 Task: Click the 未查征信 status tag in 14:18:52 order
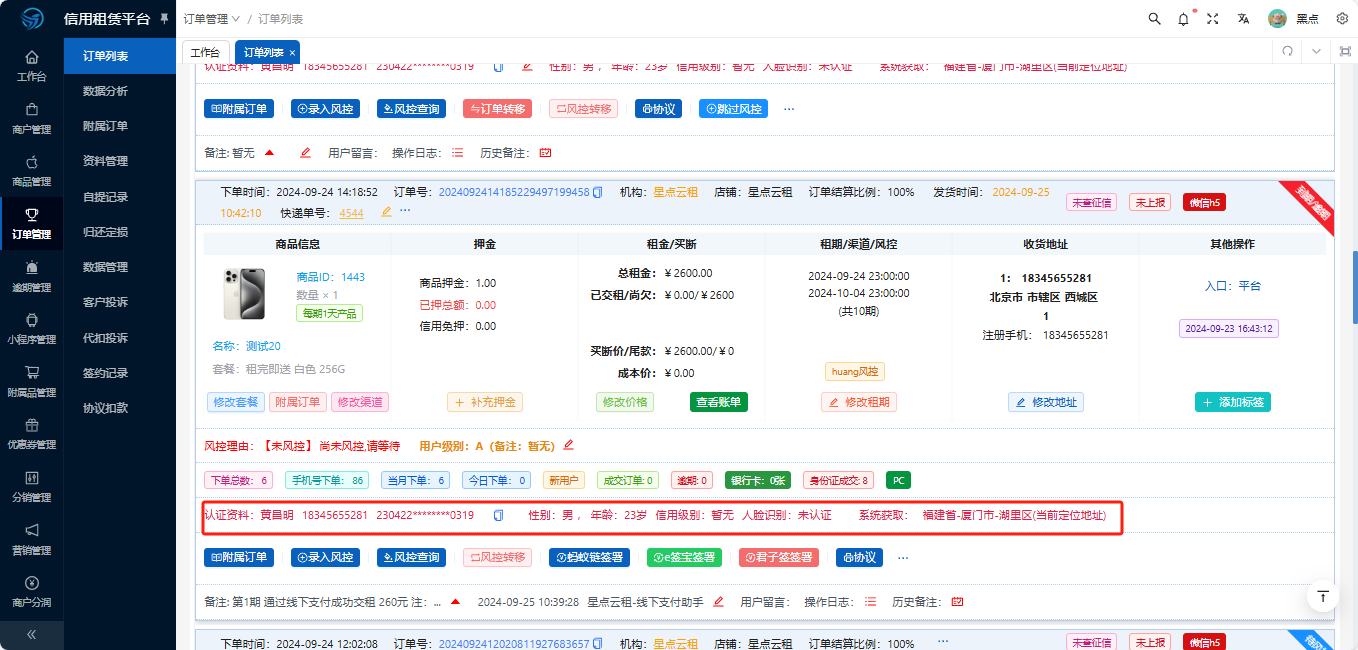[1091, 202]
